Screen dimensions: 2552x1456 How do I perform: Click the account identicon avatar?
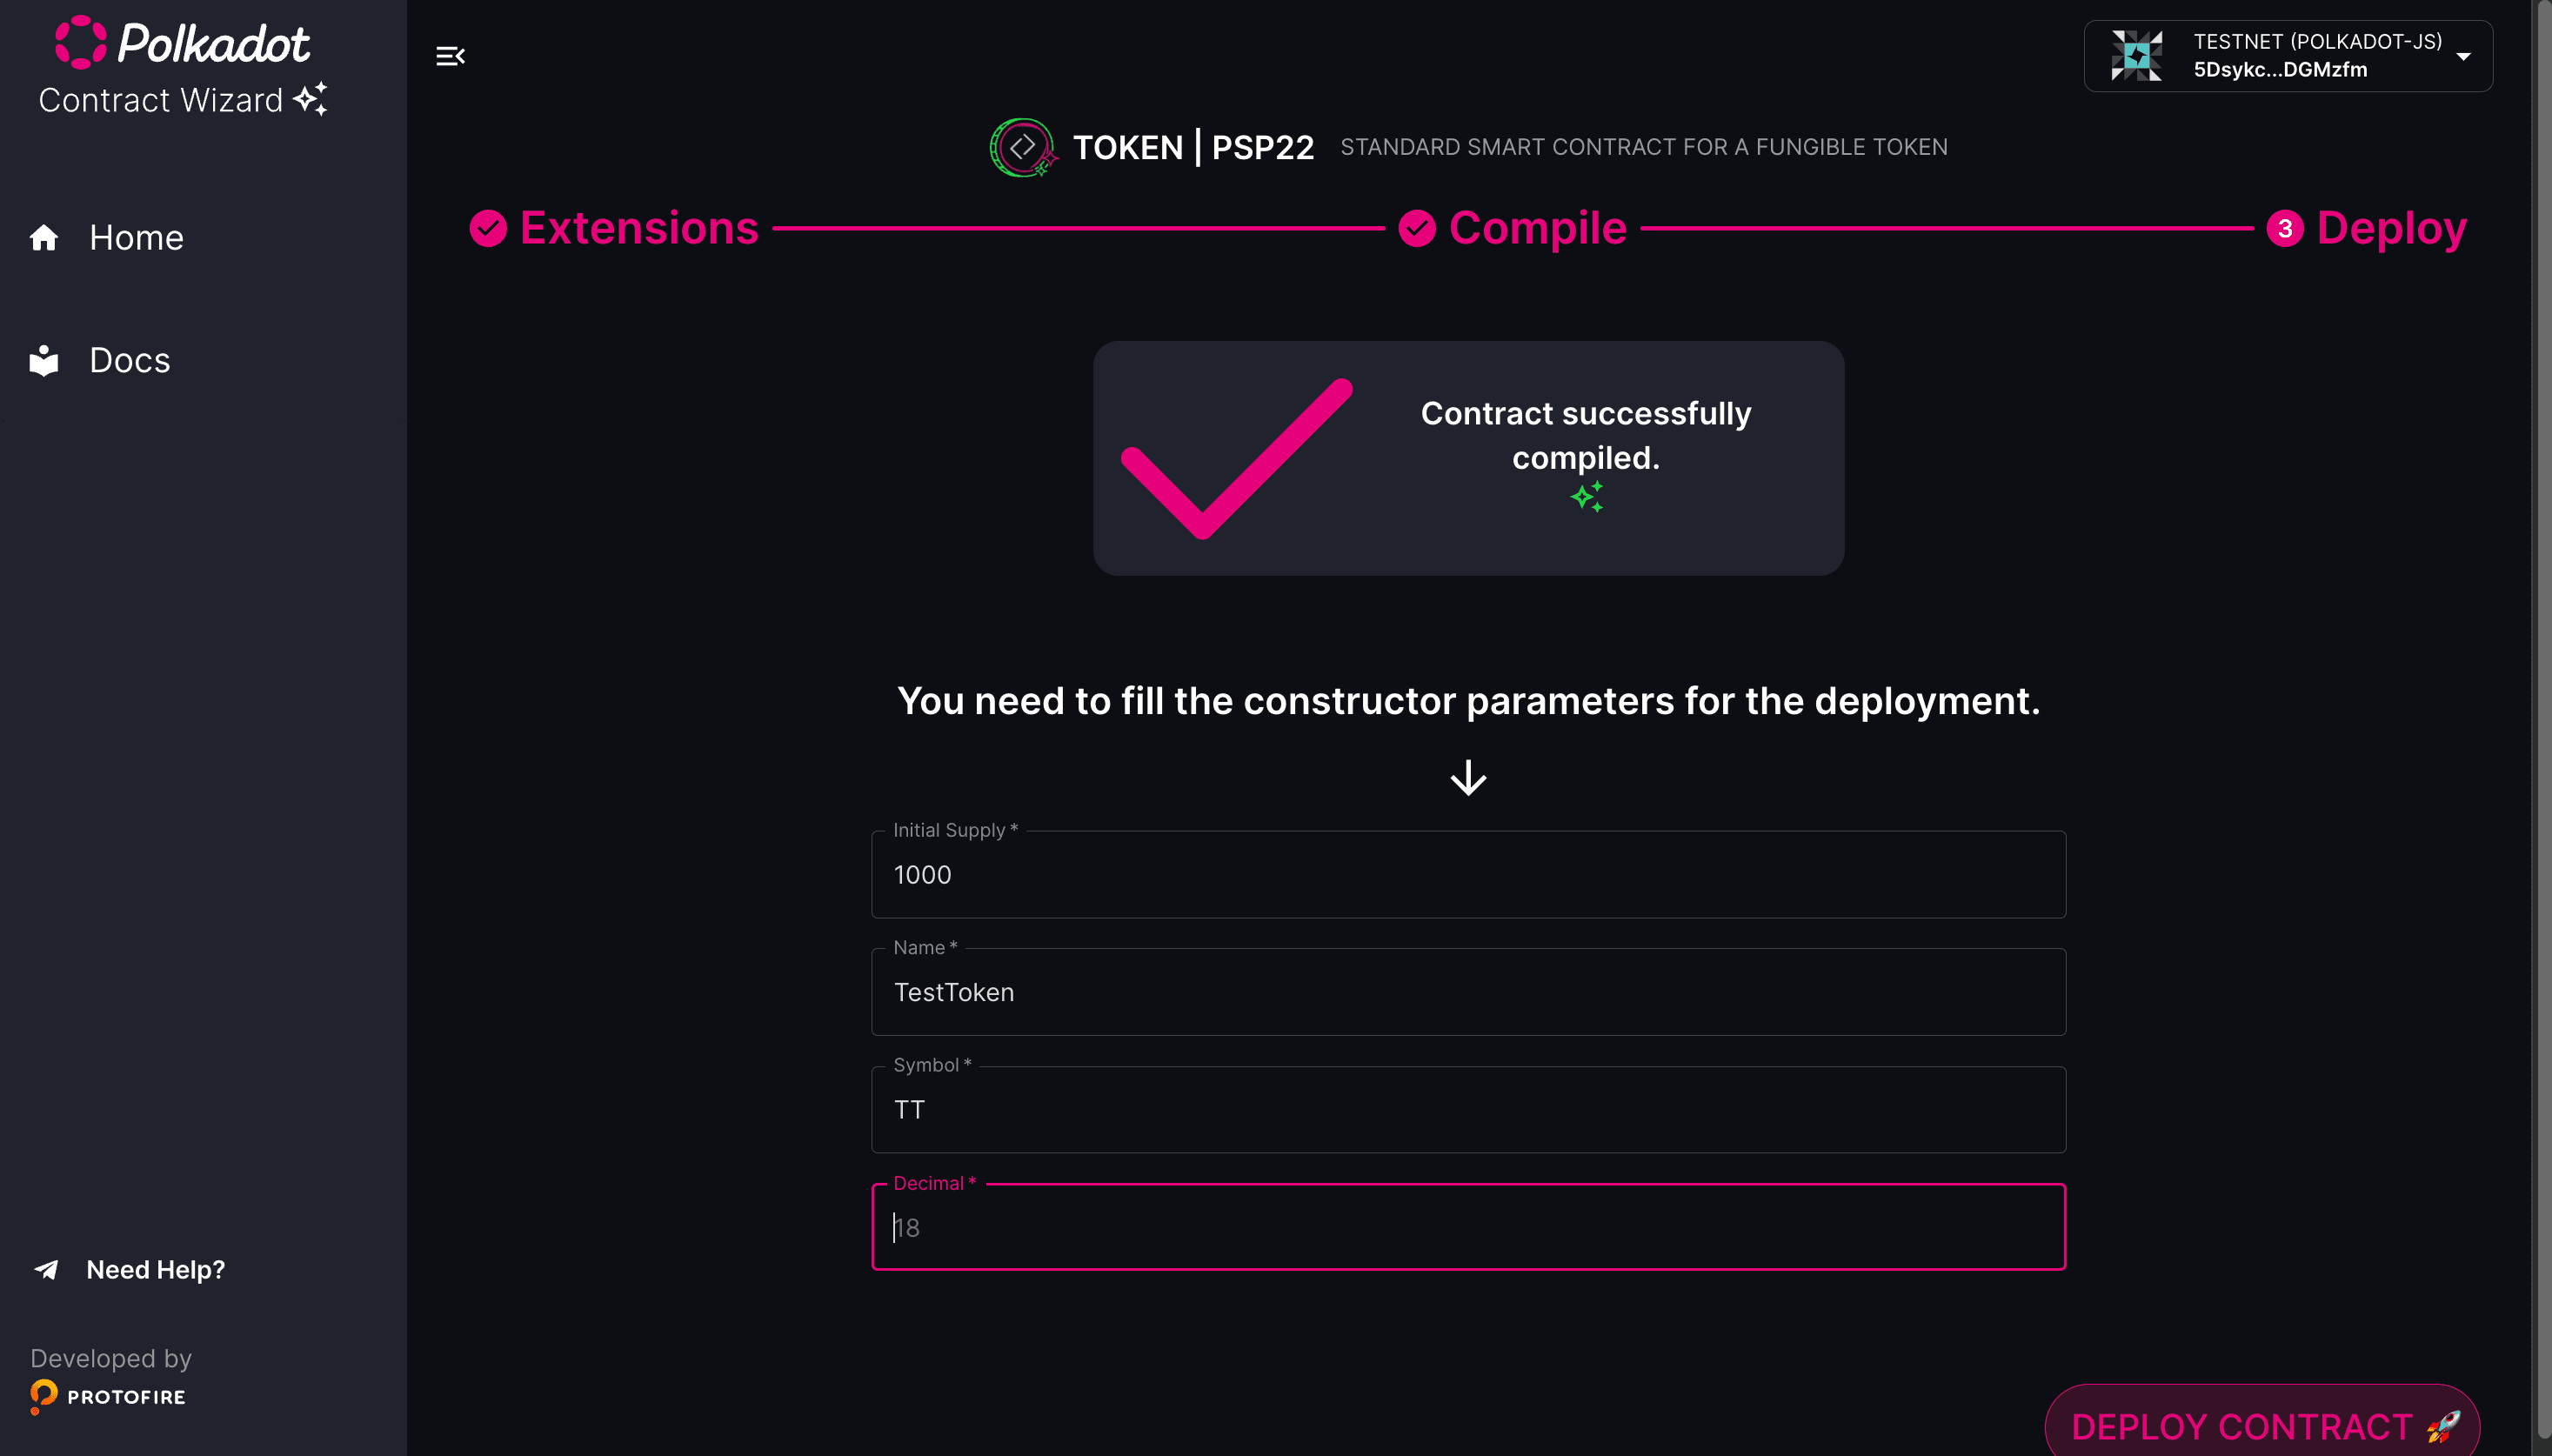point(2136,56)
